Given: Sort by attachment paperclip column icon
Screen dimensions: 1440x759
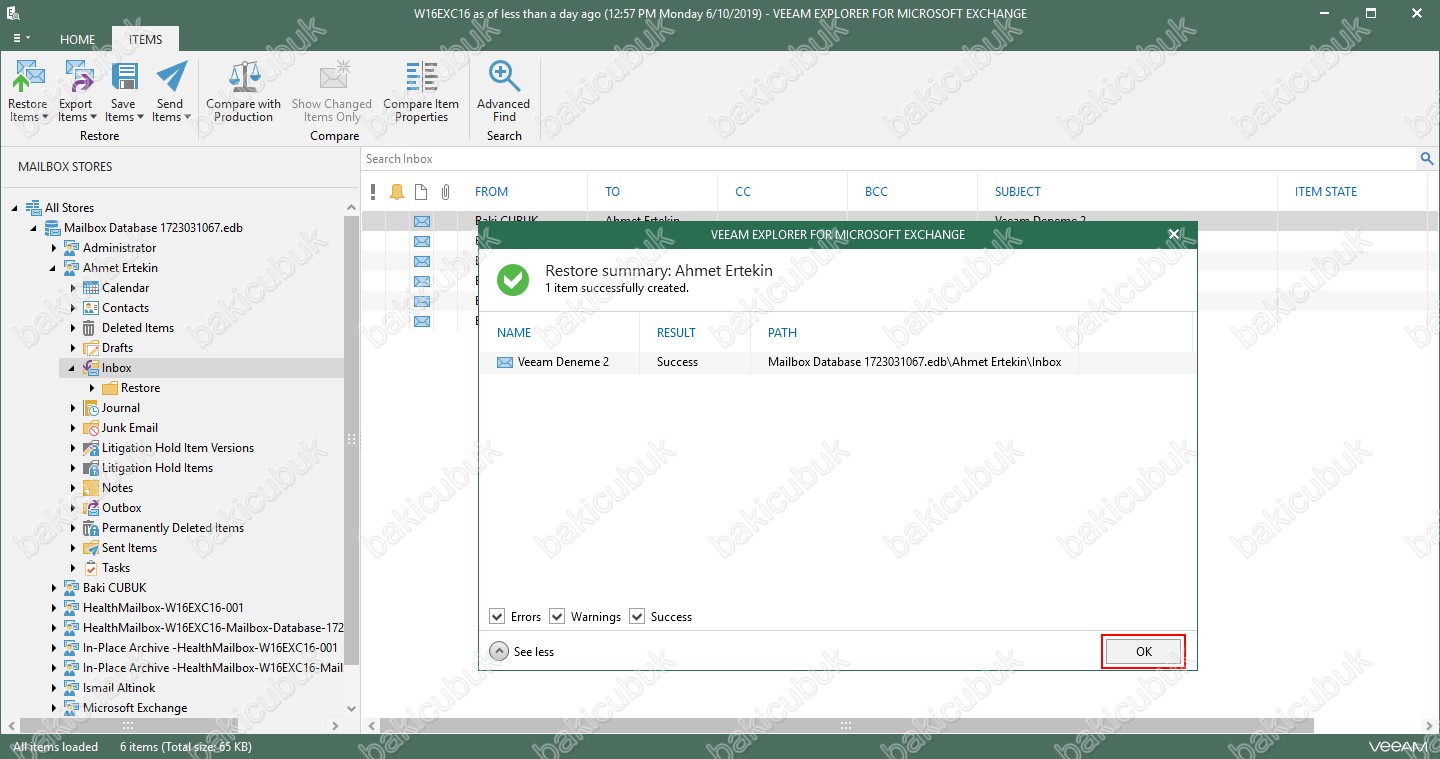Looking at the screenshot, I should 446,192.
